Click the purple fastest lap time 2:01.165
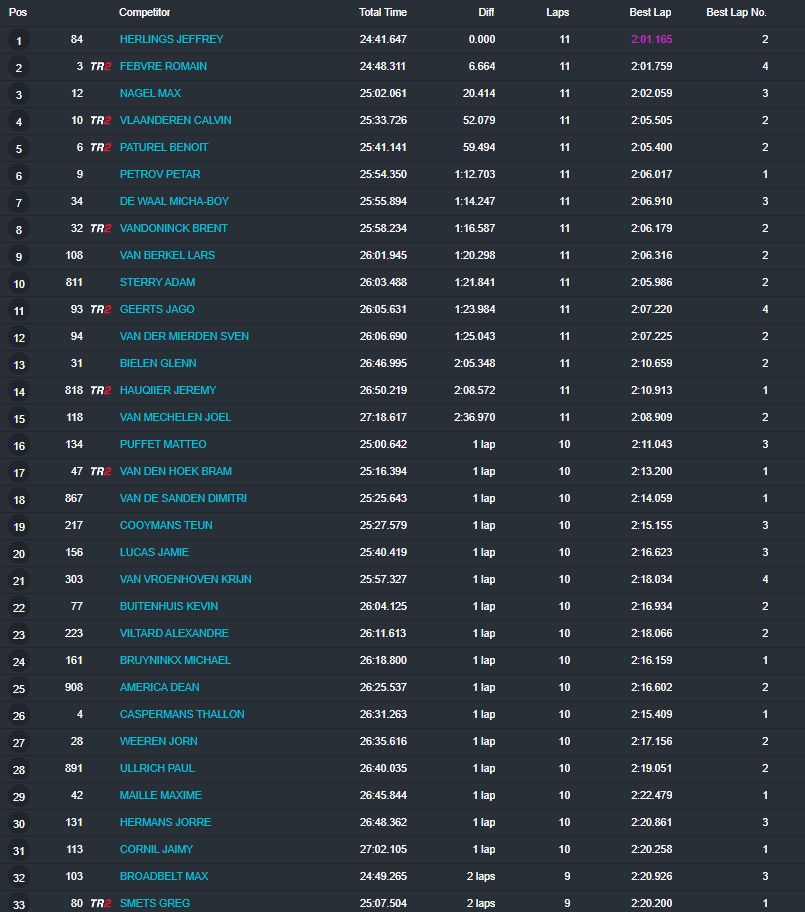The height and width of the screenshot is (912, 805). pos(650,40)
